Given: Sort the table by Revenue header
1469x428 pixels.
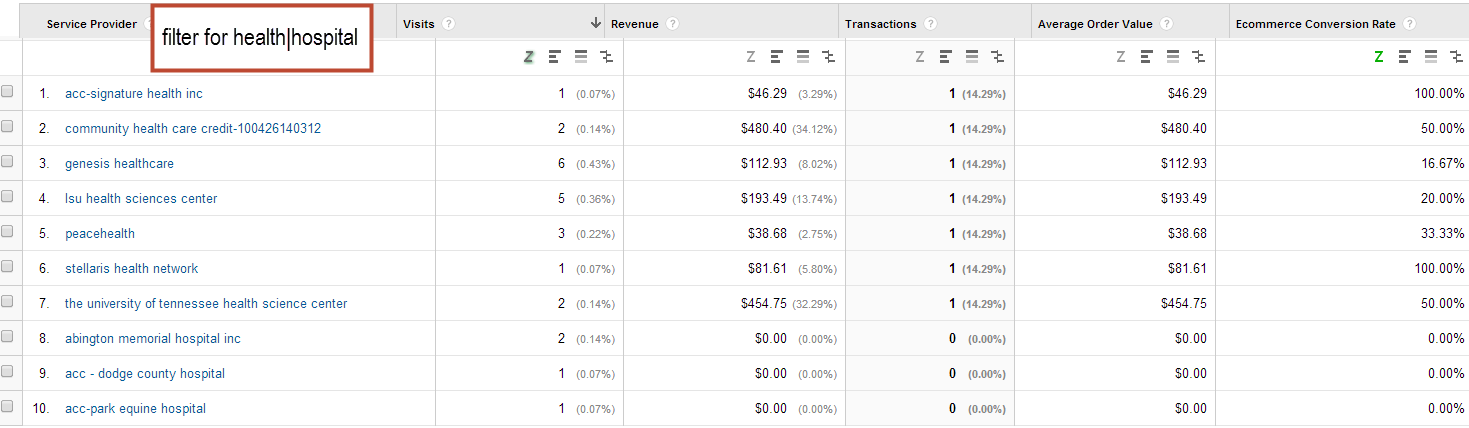Looking at the screenshot, I should click(x=635, y=24).
